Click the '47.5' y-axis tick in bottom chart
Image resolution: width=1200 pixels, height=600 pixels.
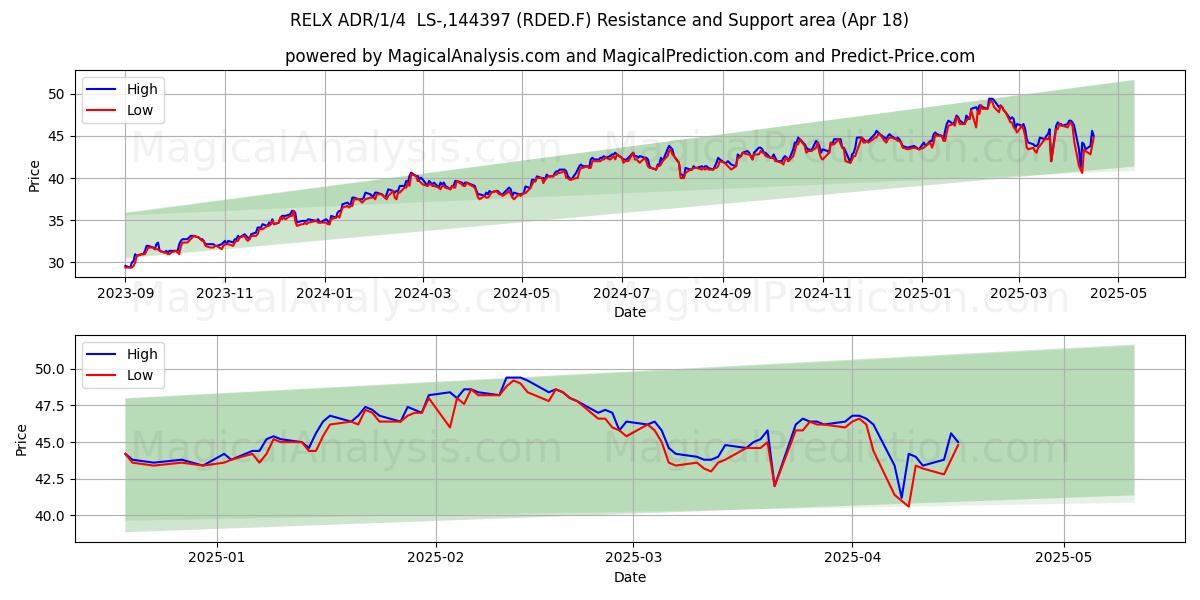[x=52, y=406]
